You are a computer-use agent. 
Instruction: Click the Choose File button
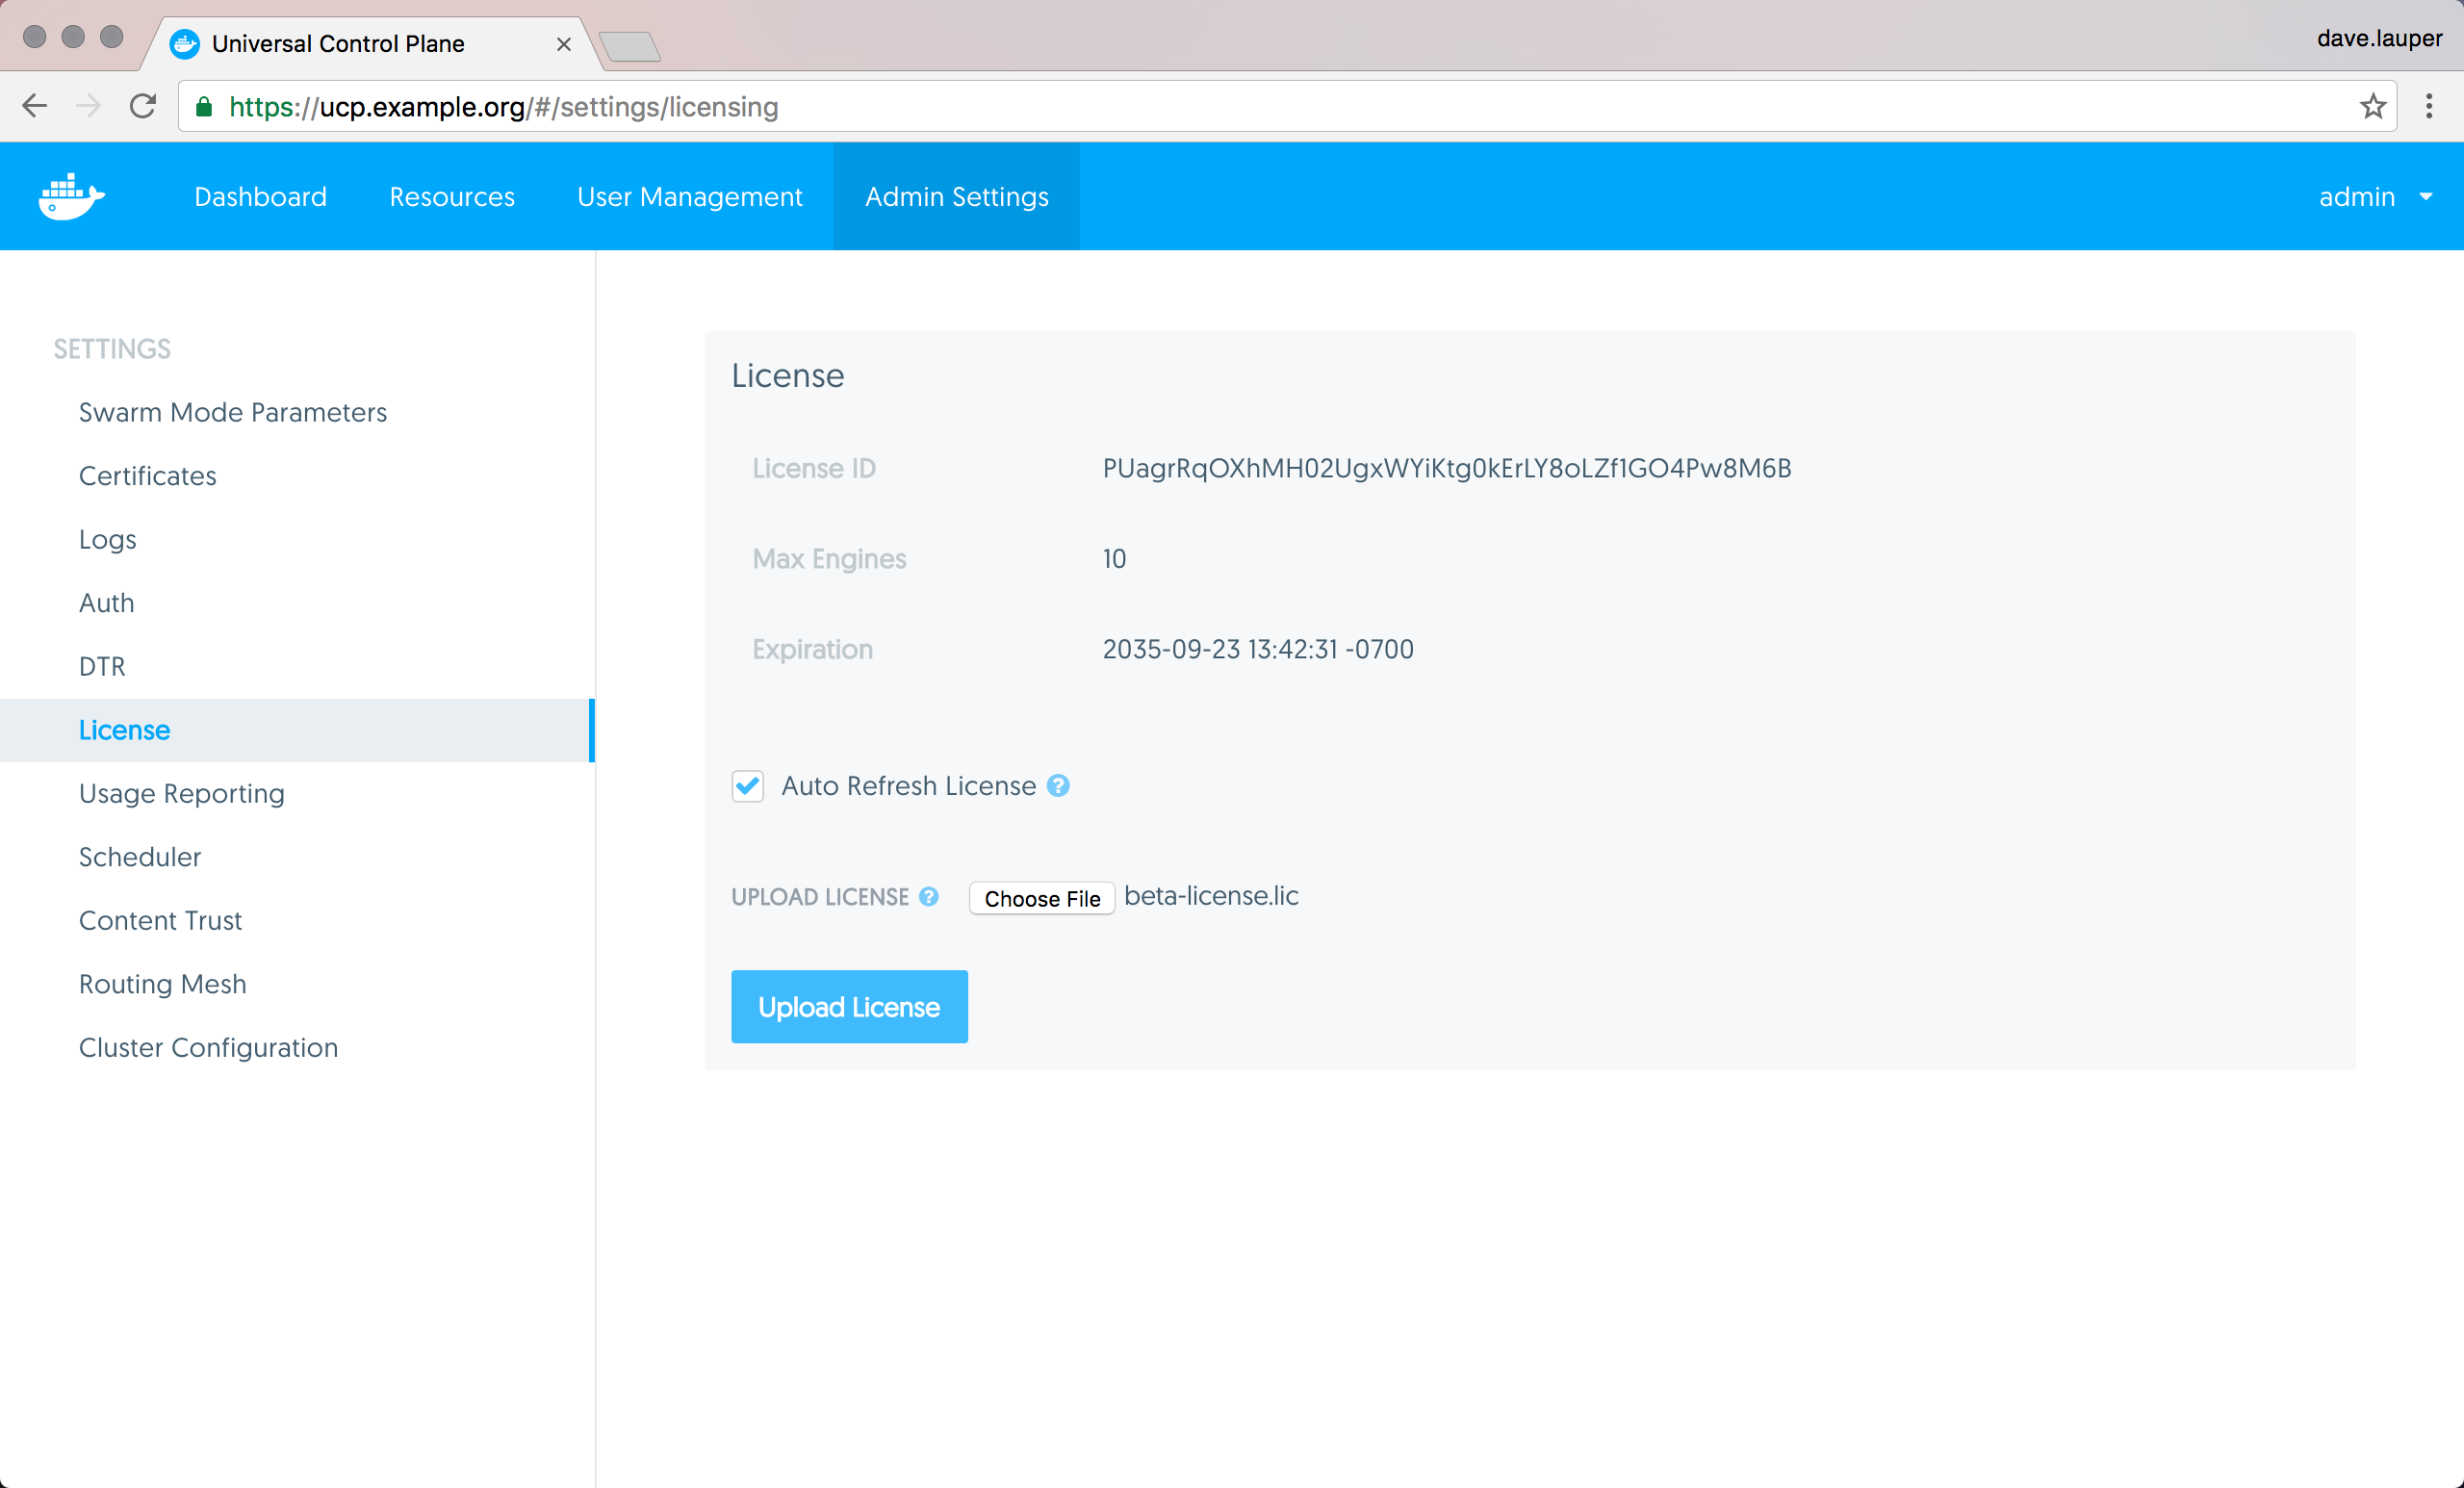point(1041,898)
